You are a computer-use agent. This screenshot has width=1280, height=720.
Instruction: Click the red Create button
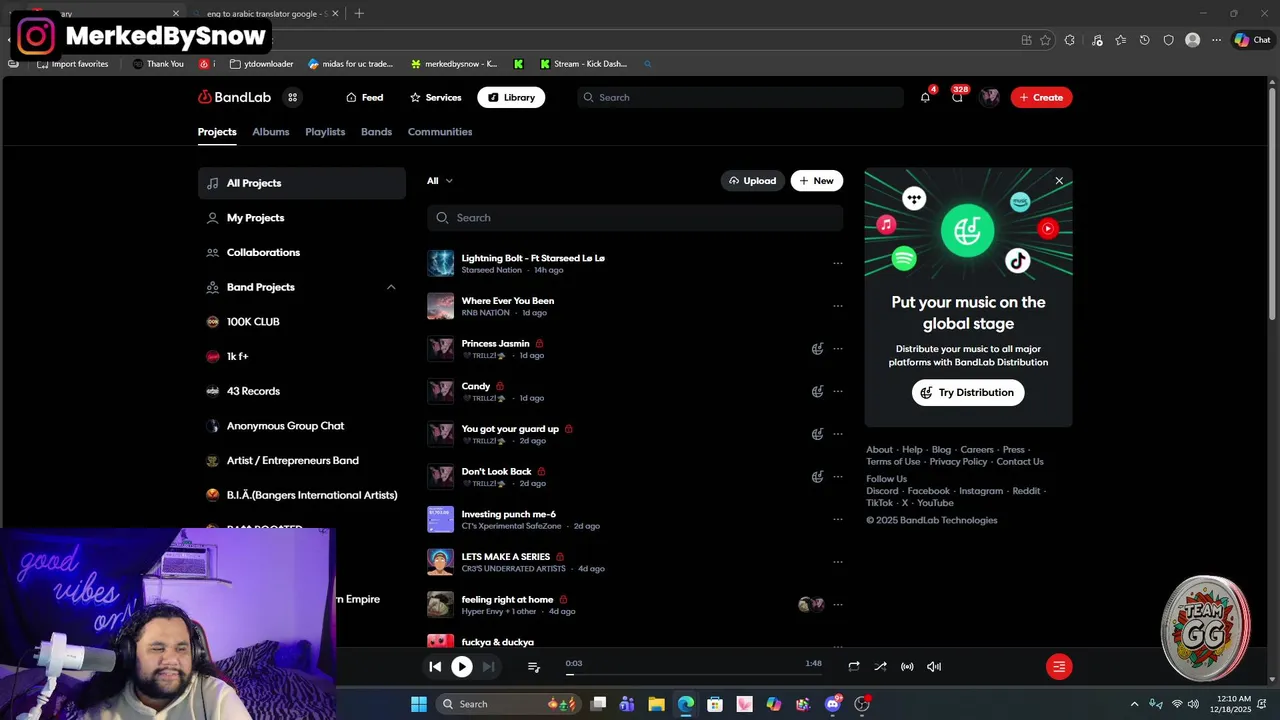point(1041,97)
